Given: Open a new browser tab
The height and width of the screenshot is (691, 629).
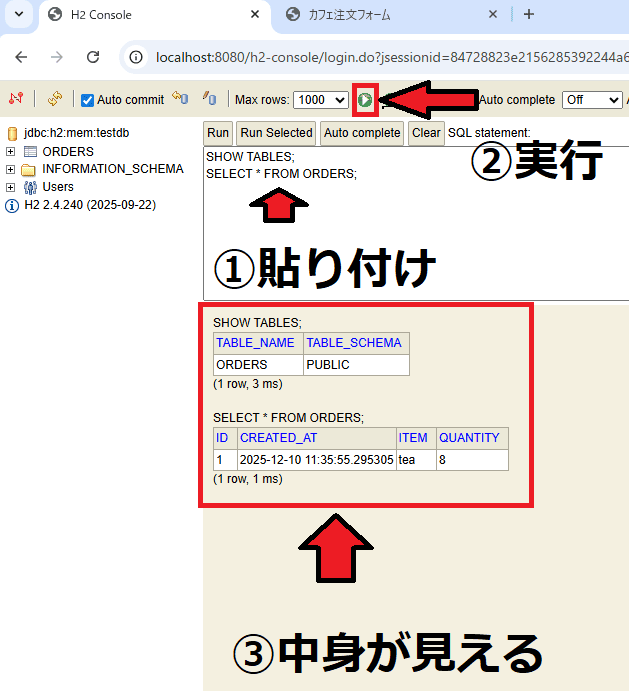Looking at the screenshot, I should (x=529, y=15).
